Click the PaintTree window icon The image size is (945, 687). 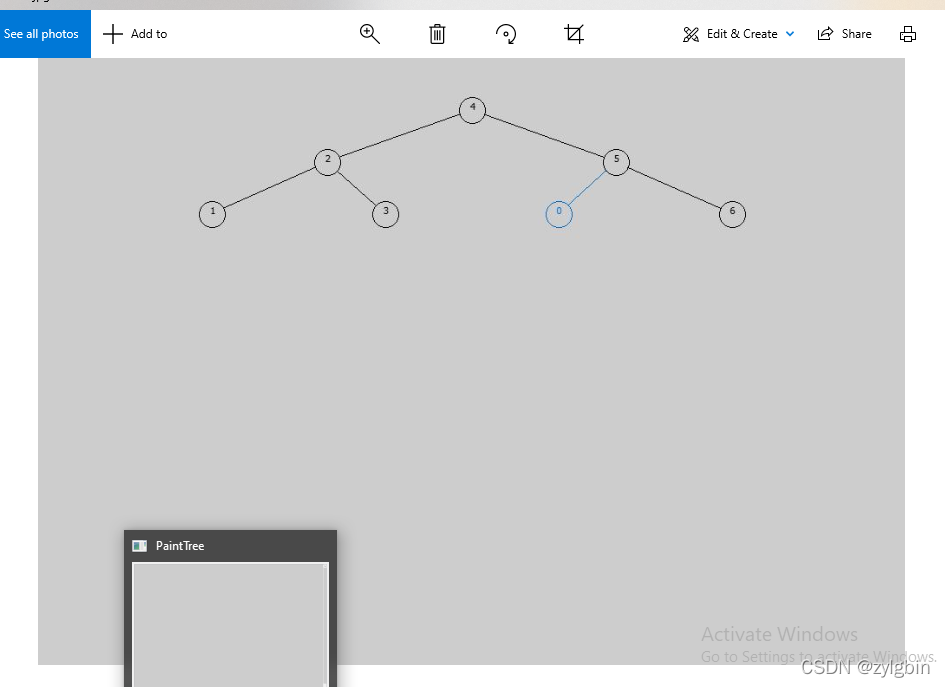tap(139, 546)
